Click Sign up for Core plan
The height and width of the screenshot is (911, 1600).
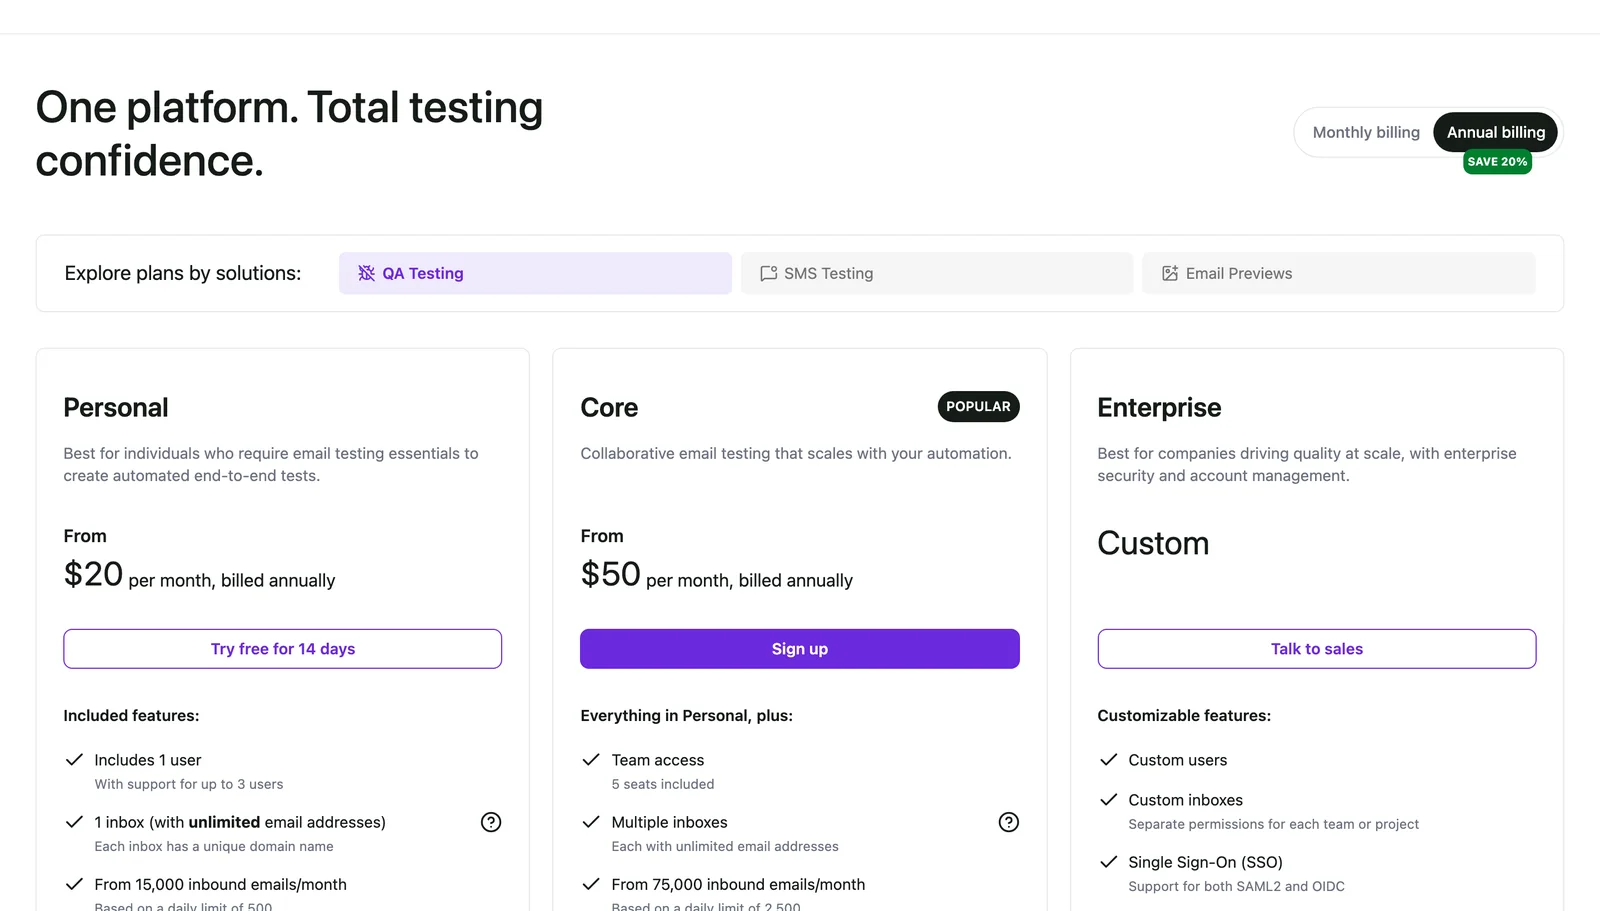pyautogui.click(x=799, y=649)
